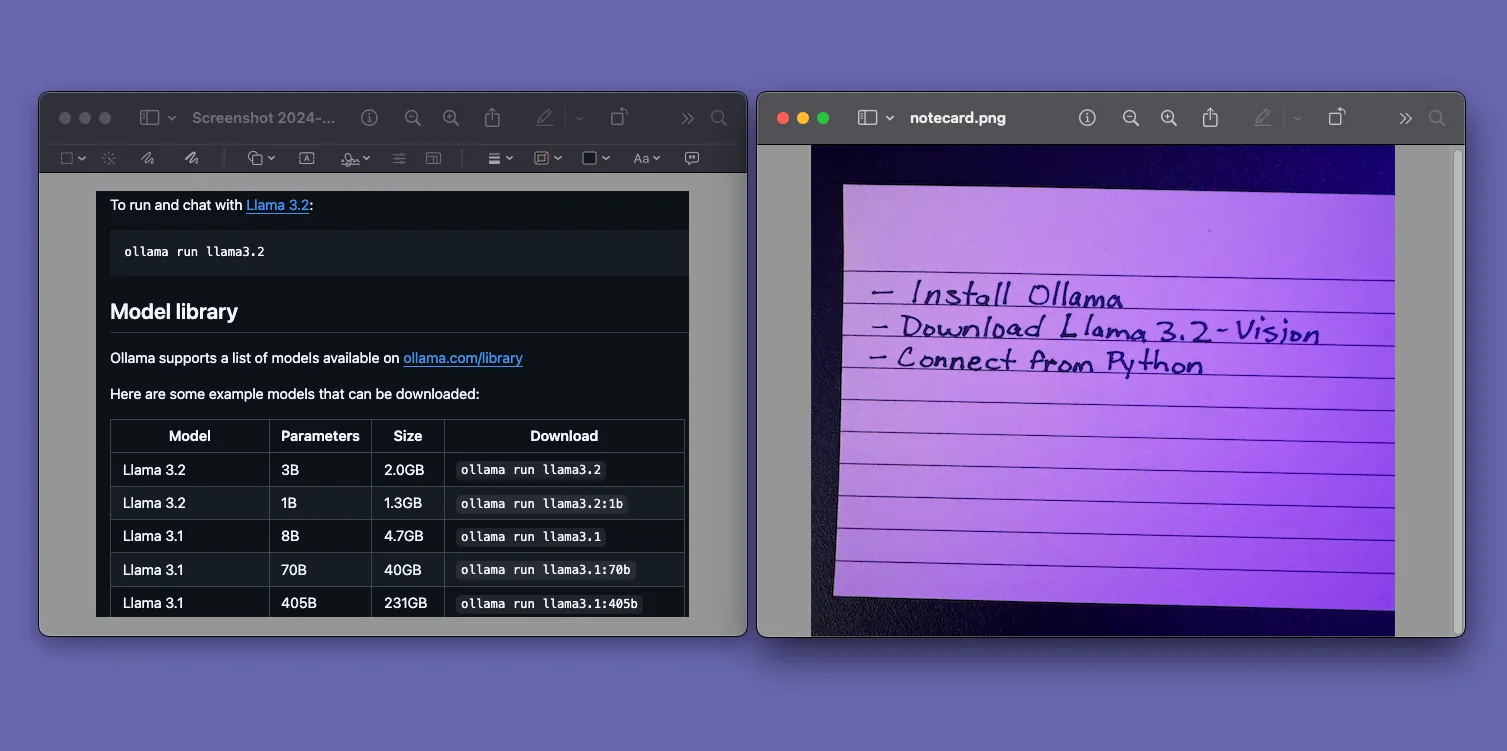The height and width of the screenshot is (751, 1507).
Task: Click the ollama.com/library link
Action: [x=462, y=358]
